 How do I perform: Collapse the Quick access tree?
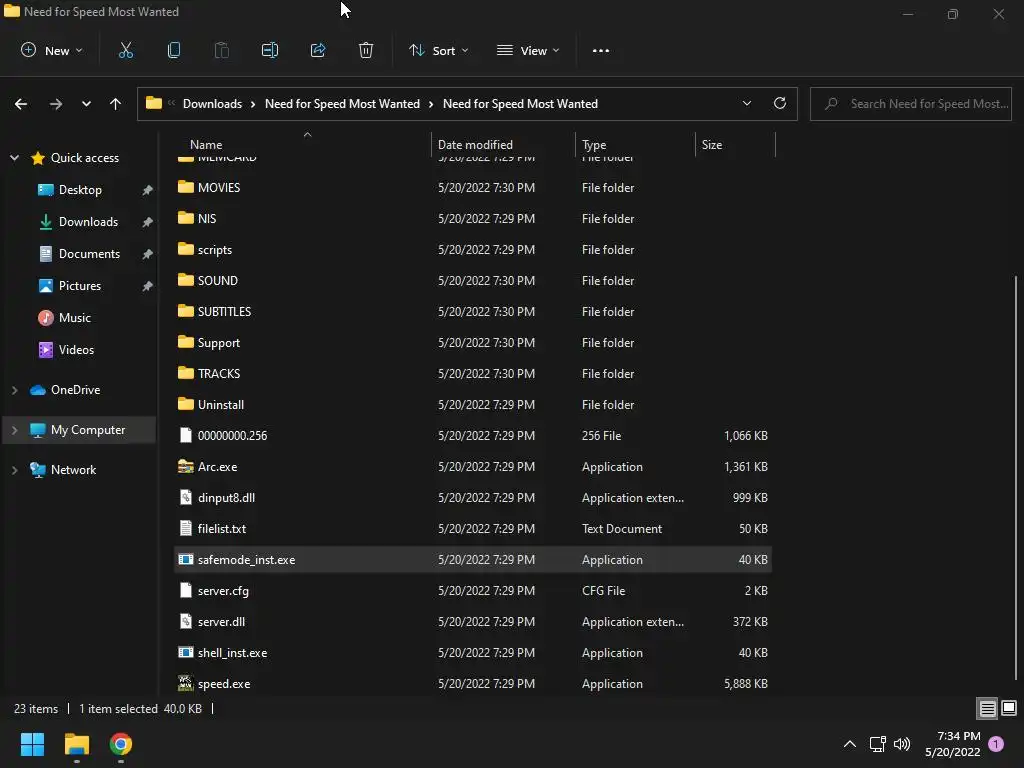click(x=14, y=157)
